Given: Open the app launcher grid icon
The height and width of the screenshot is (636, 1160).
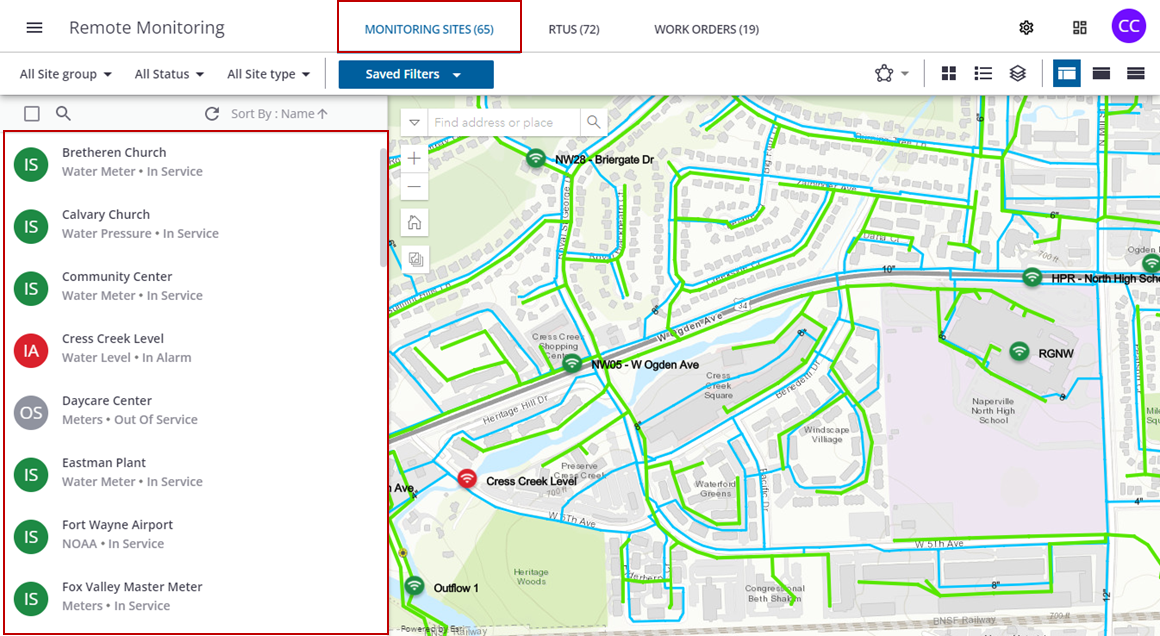Looking at the screenshot, I should (x=1079, y=27).
